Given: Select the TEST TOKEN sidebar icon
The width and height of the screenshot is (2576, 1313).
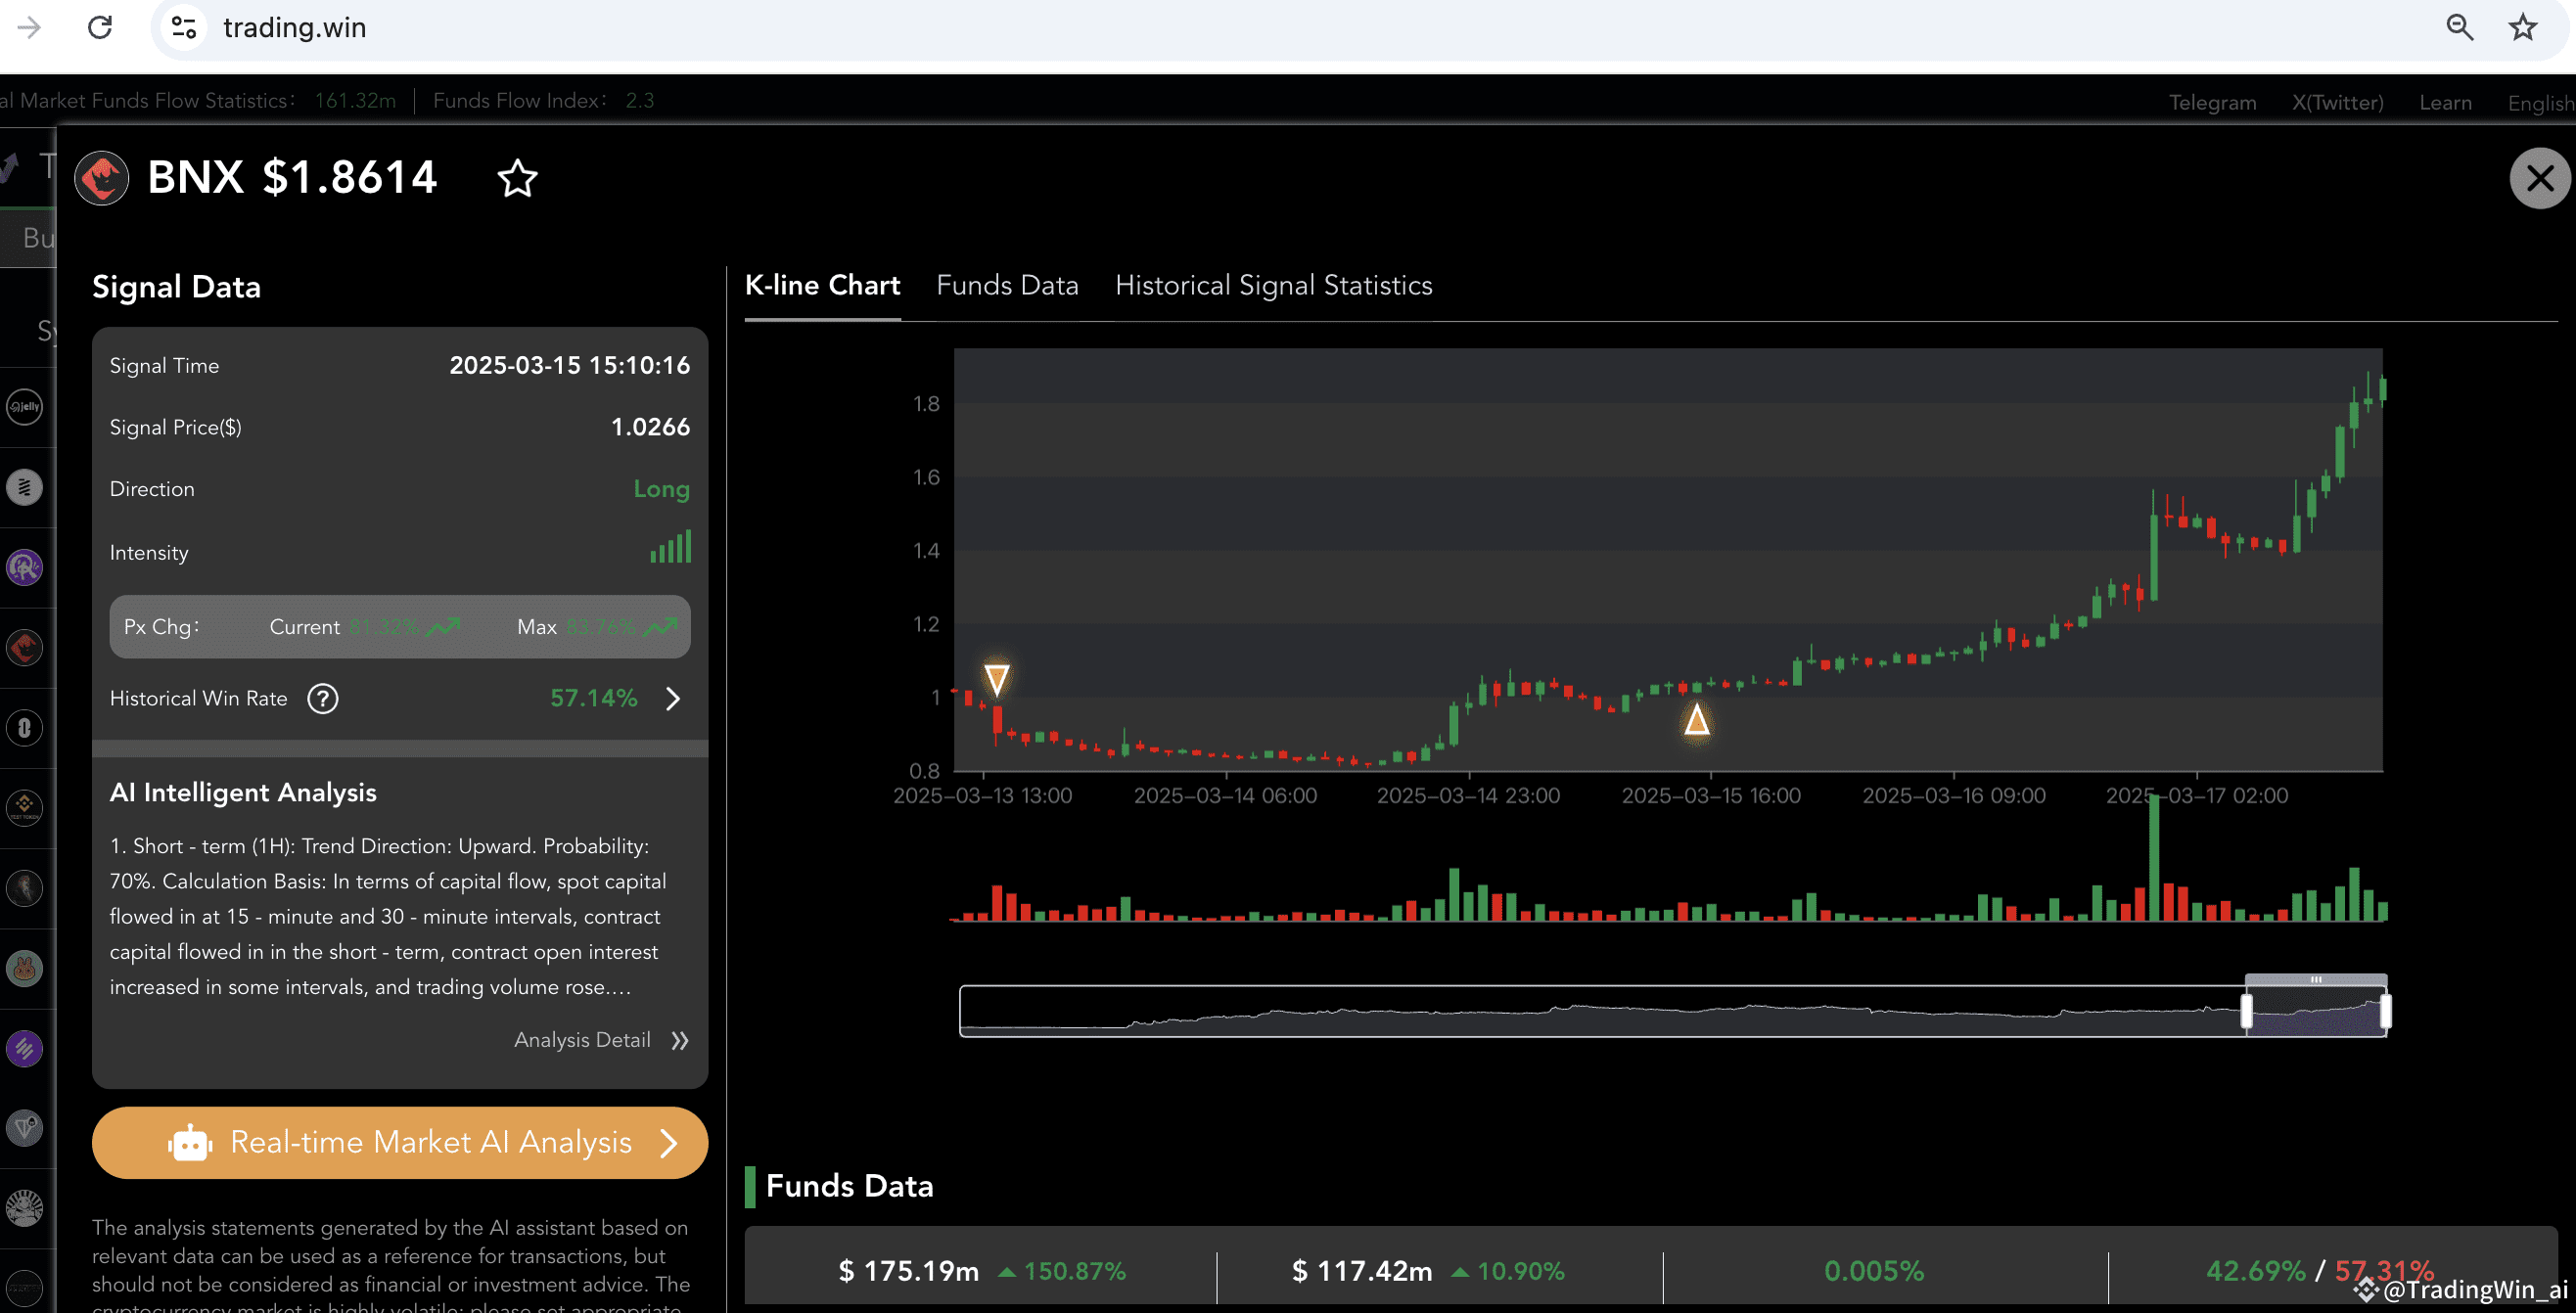Looking at the screenshot, I should [25, 807].
